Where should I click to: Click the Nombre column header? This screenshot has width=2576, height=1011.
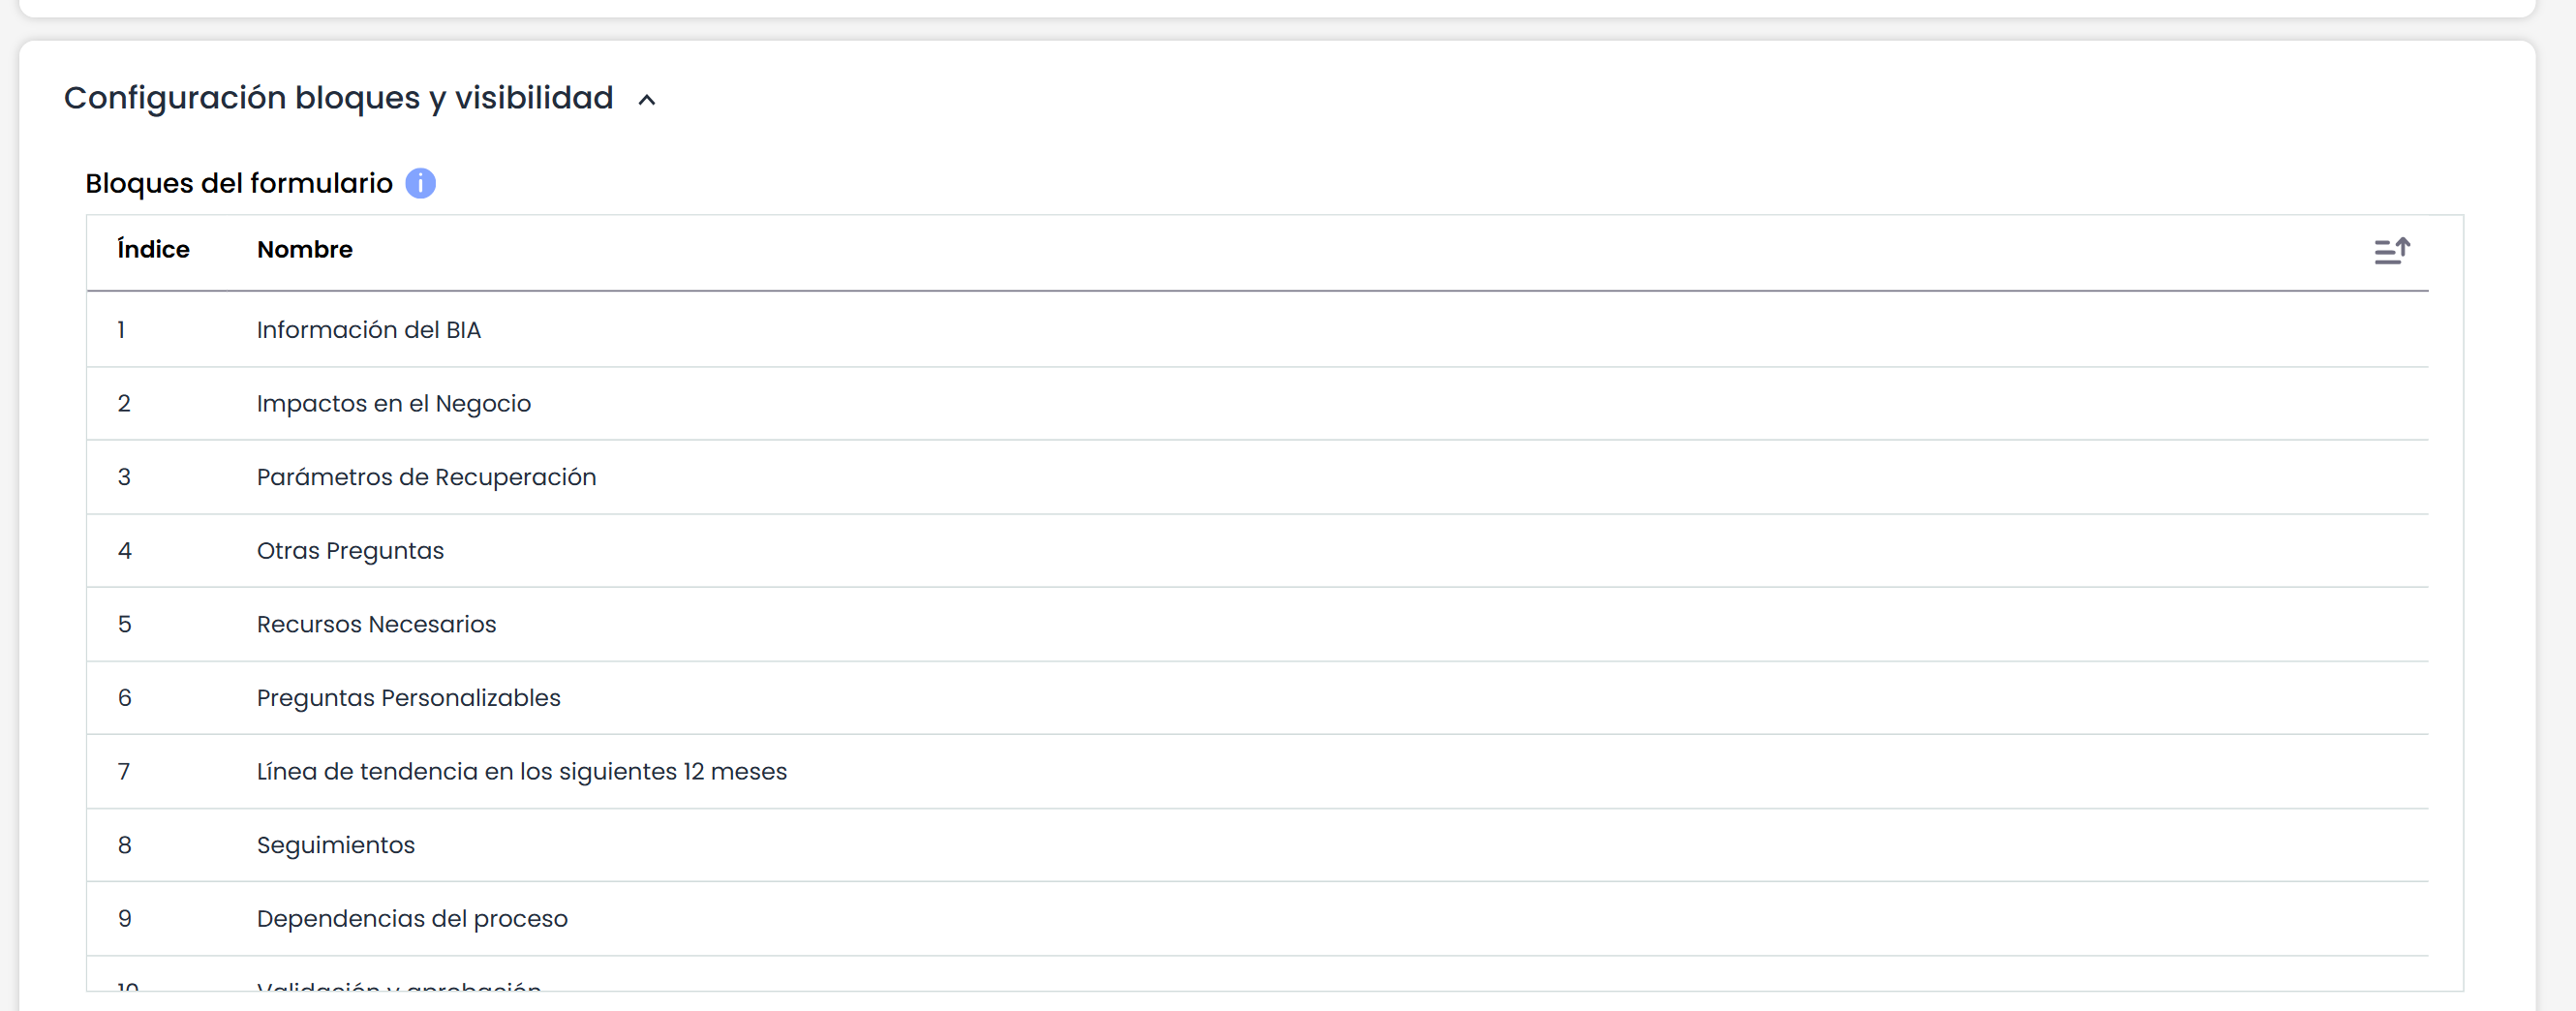pyautogui.click(x=305, y=249)
